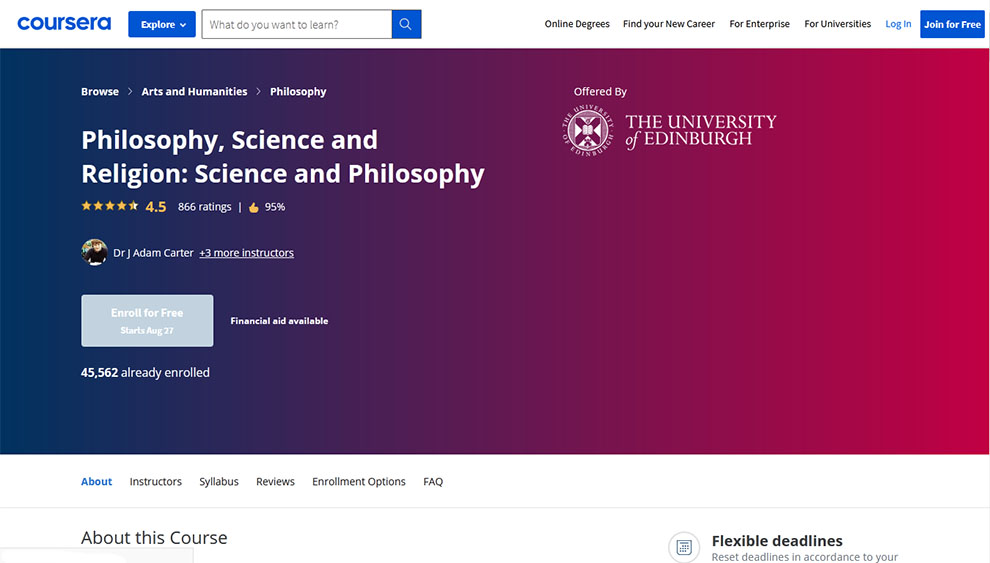This screenshot has height=563, width=990.
Task: Click the Enroll for Free button
Action: point(147,321)
